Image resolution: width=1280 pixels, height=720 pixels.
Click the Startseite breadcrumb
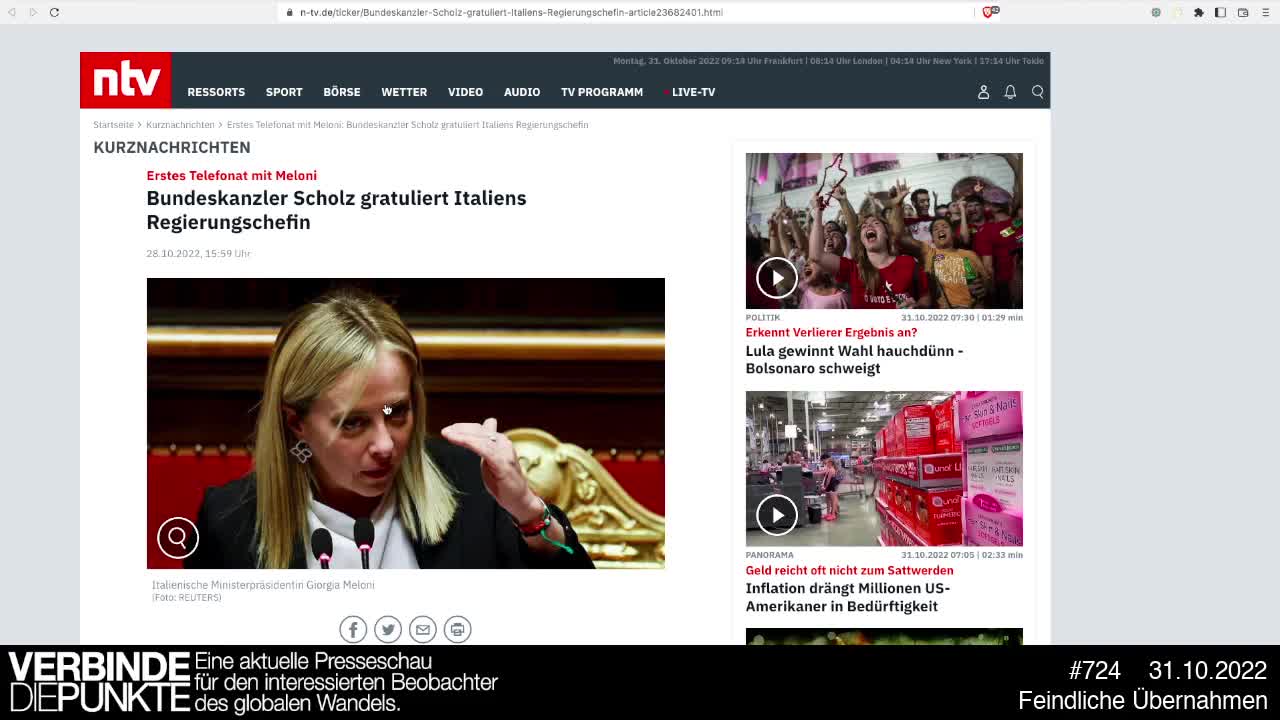113,125
